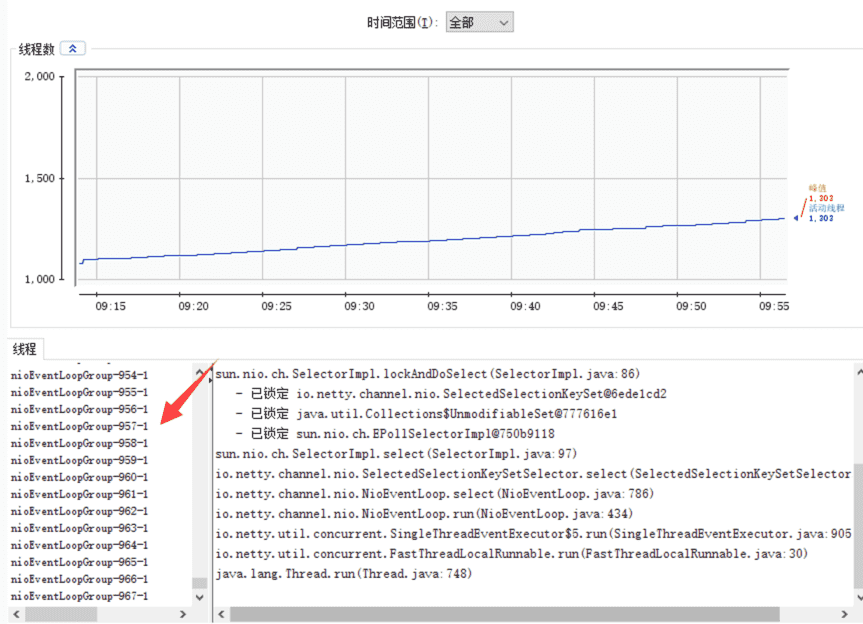Click the NioEventLoop.run stack frame line
Viewport: 863px width, 624px height.
(x=424, y=514)
